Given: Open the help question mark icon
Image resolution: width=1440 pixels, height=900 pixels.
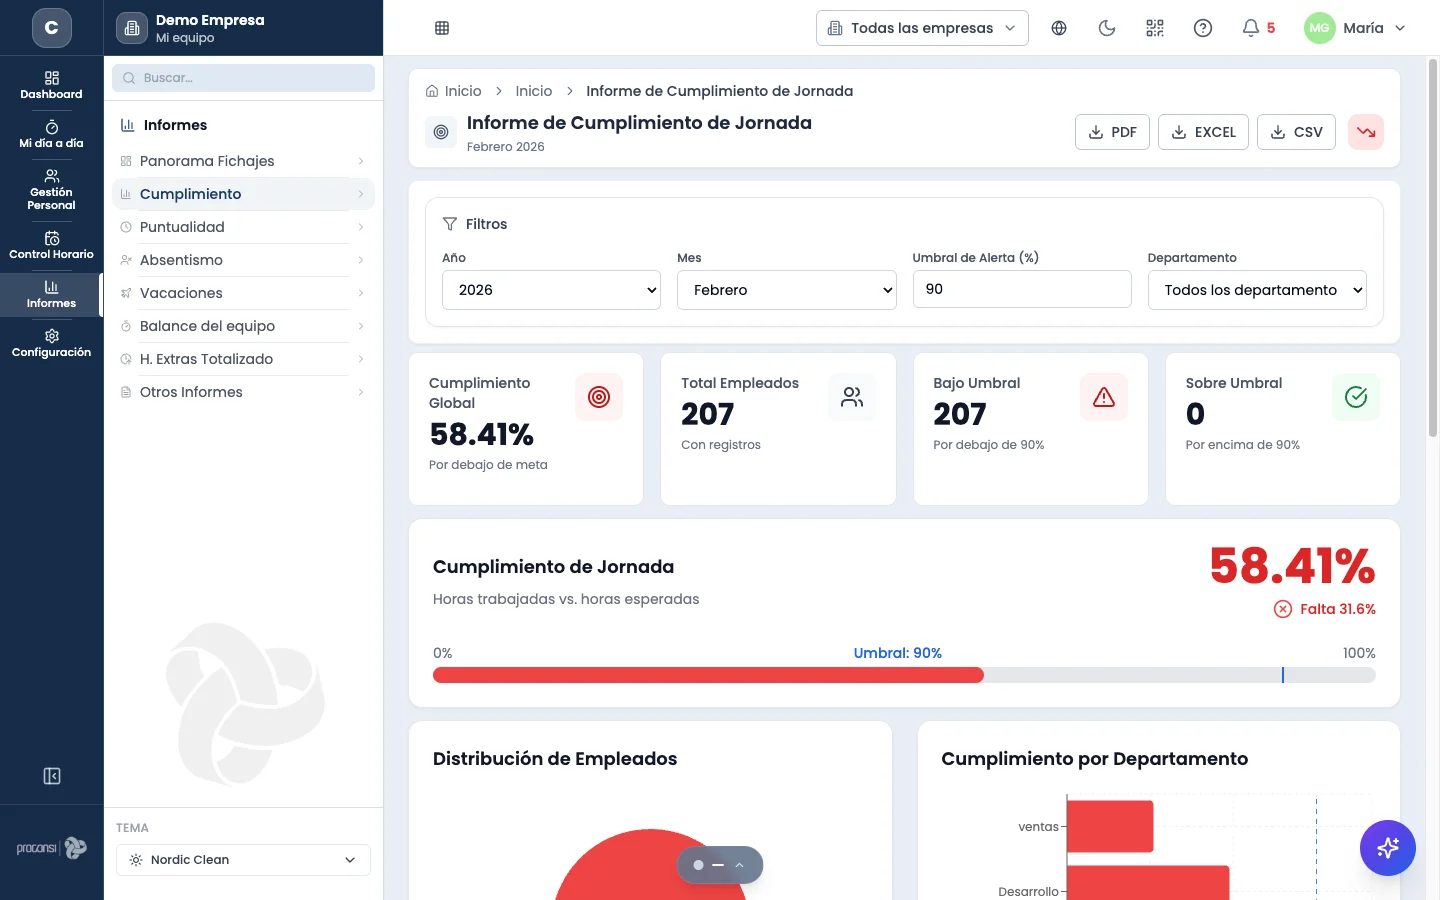Looking at the screenshot, I should [x=1203, y=28].
